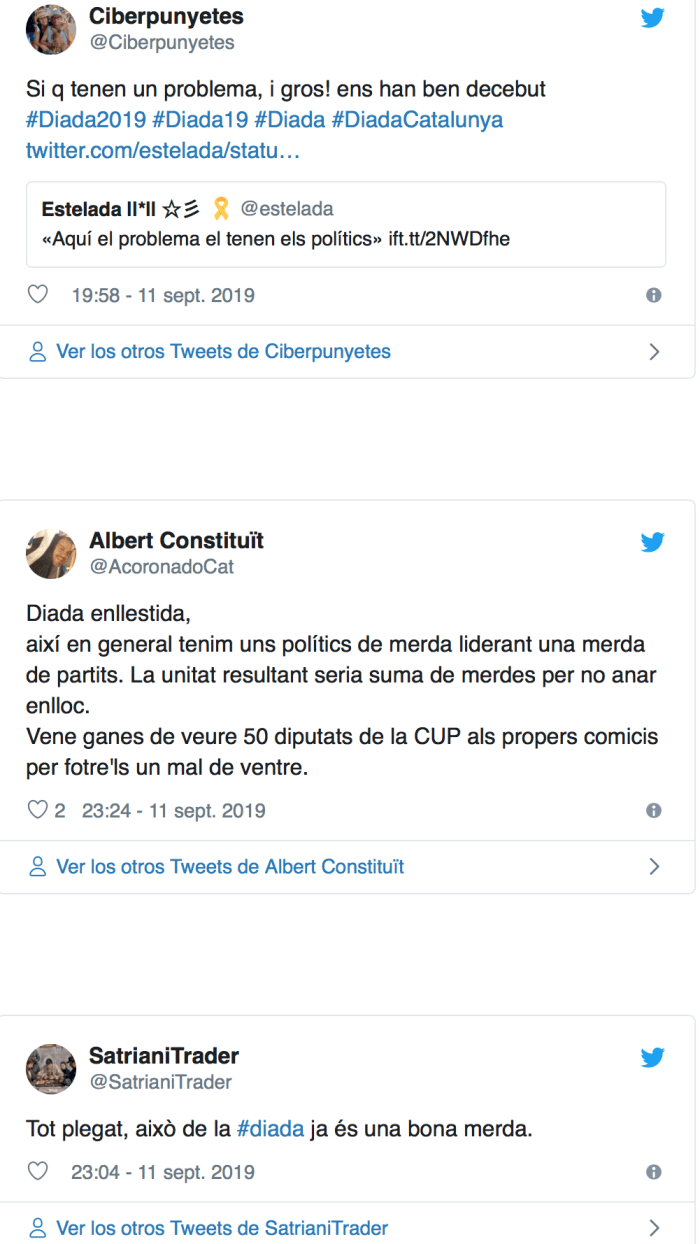Open info icon on Ciberpunyetes tweet
The width and height of the screenshot is (700, 1244).
click(x=654, y=296)
